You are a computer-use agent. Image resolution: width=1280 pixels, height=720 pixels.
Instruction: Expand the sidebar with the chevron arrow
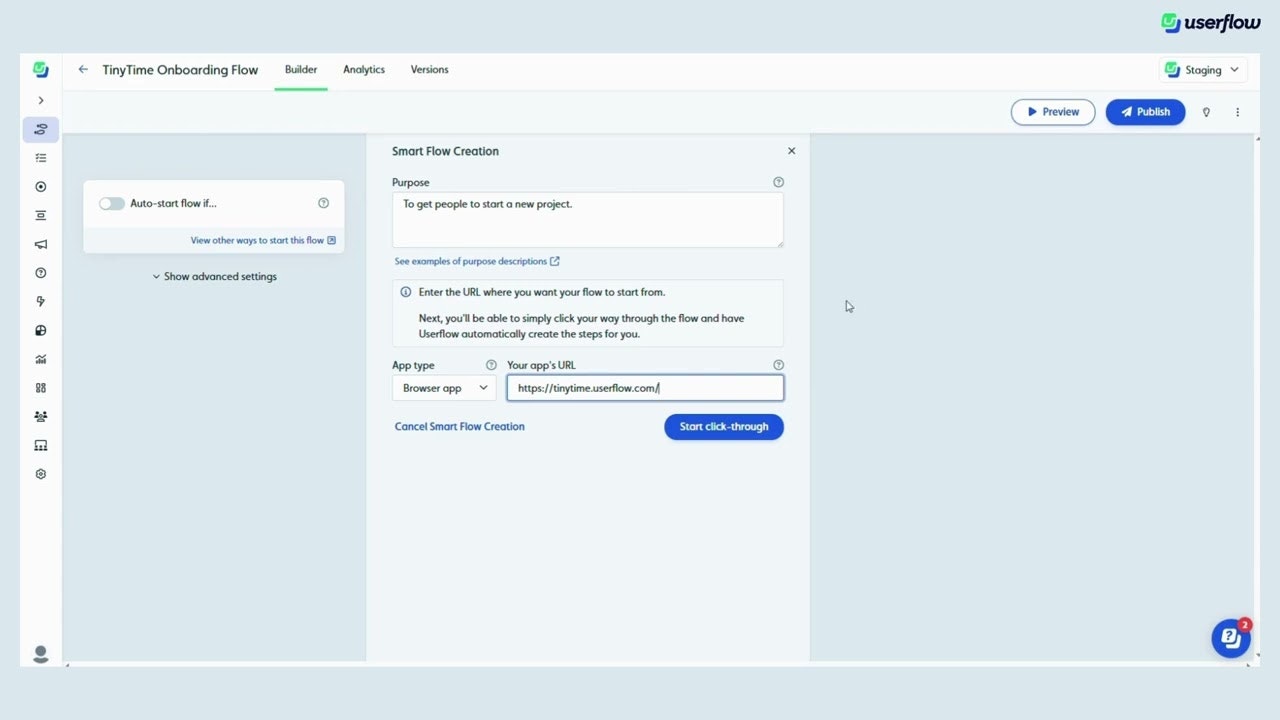pos(41,100)
